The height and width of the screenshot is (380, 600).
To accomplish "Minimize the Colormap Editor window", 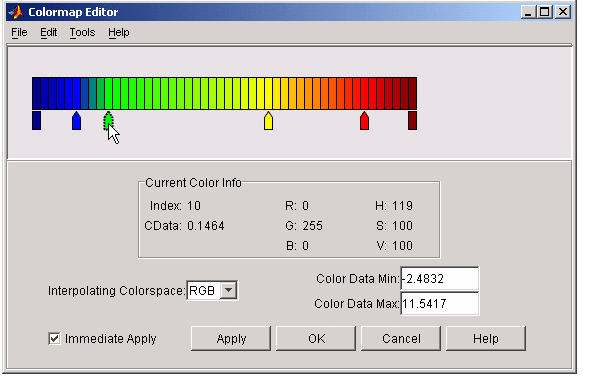I will tap(528, 12).
